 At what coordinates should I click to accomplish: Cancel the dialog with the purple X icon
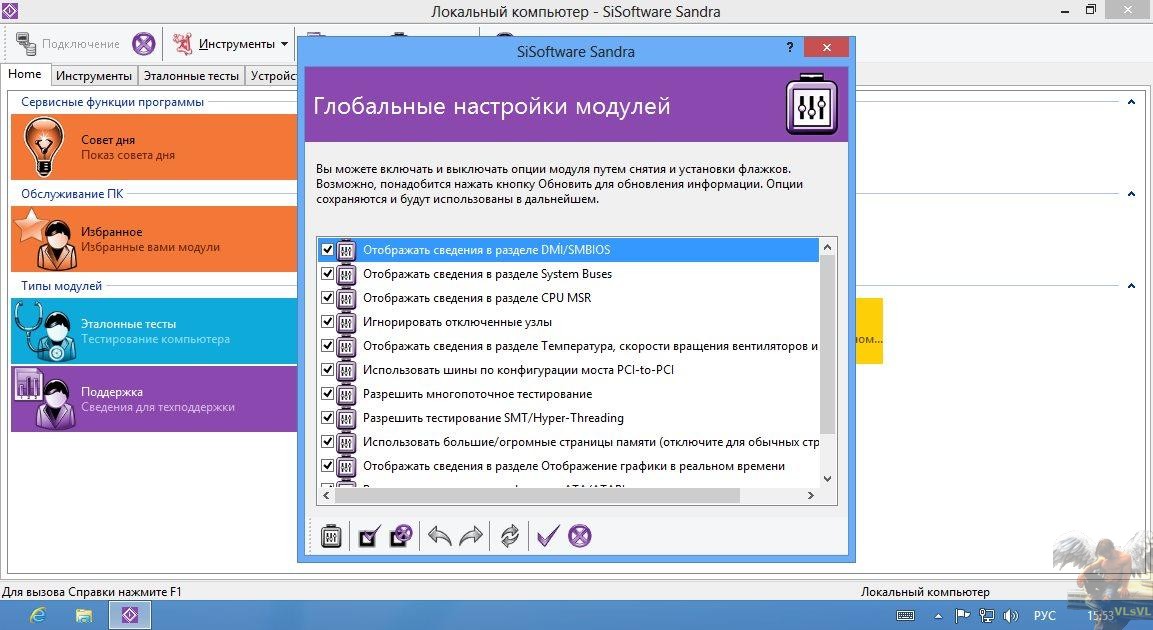579,536
